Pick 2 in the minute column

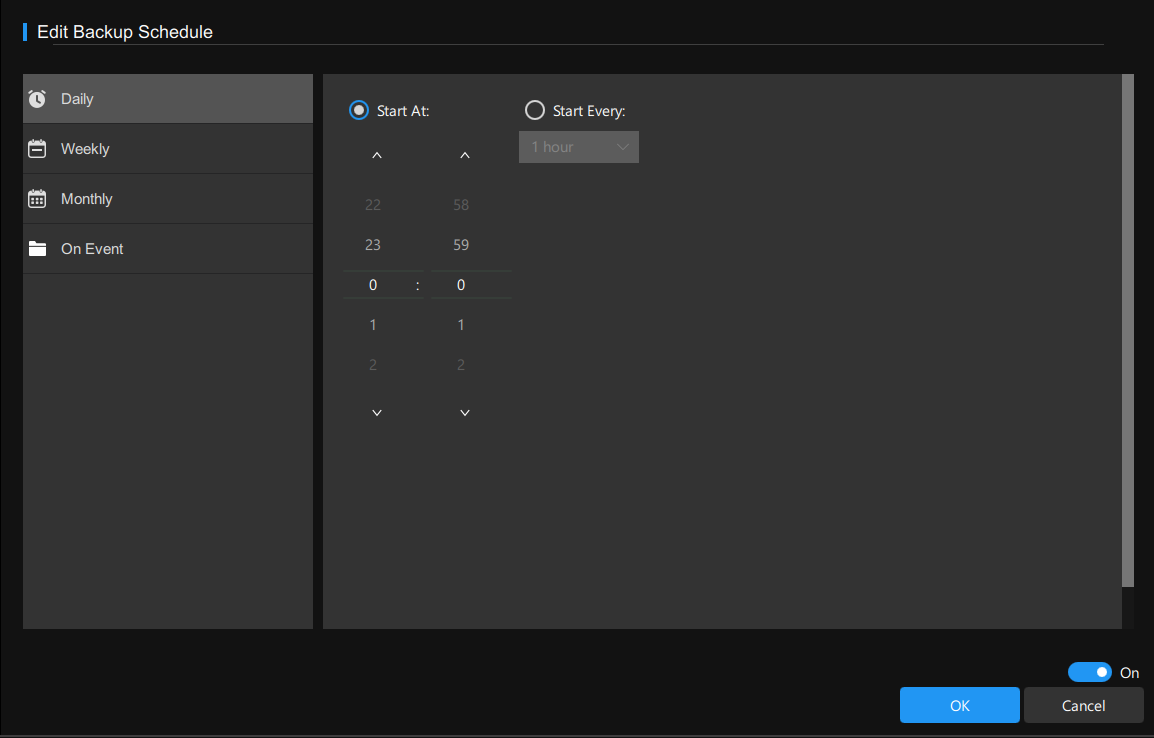tap(461, 364)
